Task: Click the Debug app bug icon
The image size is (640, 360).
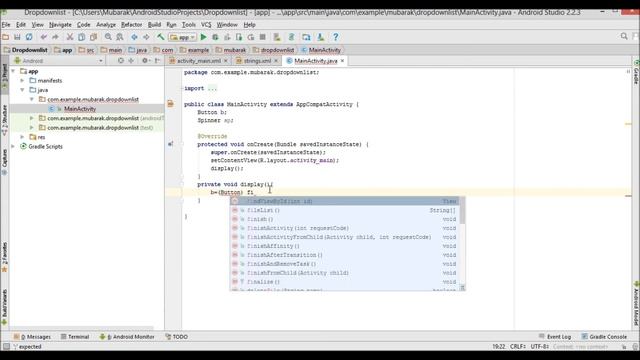Action: (215, 37)
